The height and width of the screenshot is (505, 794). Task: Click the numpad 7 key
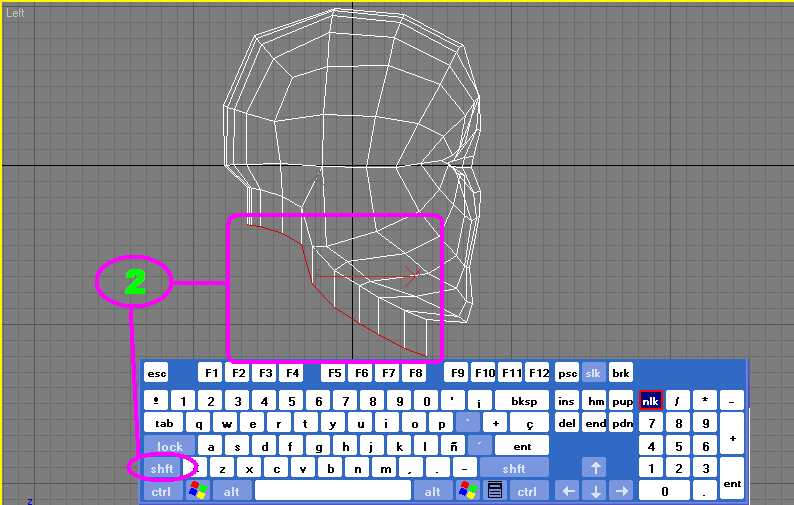coord(651,423)
